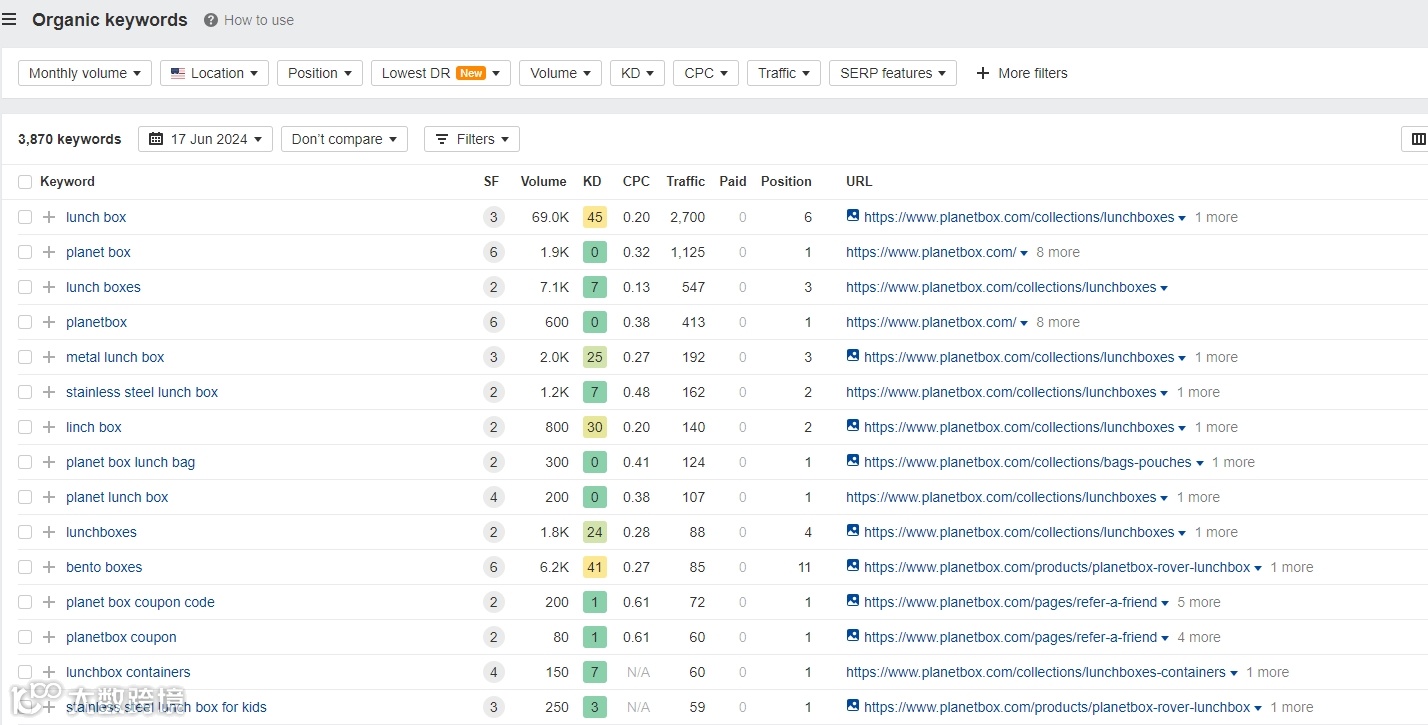The image size is (1428, 725).
Task: Expand the plus icon for linch box
Action: click(x=49, y=427)
